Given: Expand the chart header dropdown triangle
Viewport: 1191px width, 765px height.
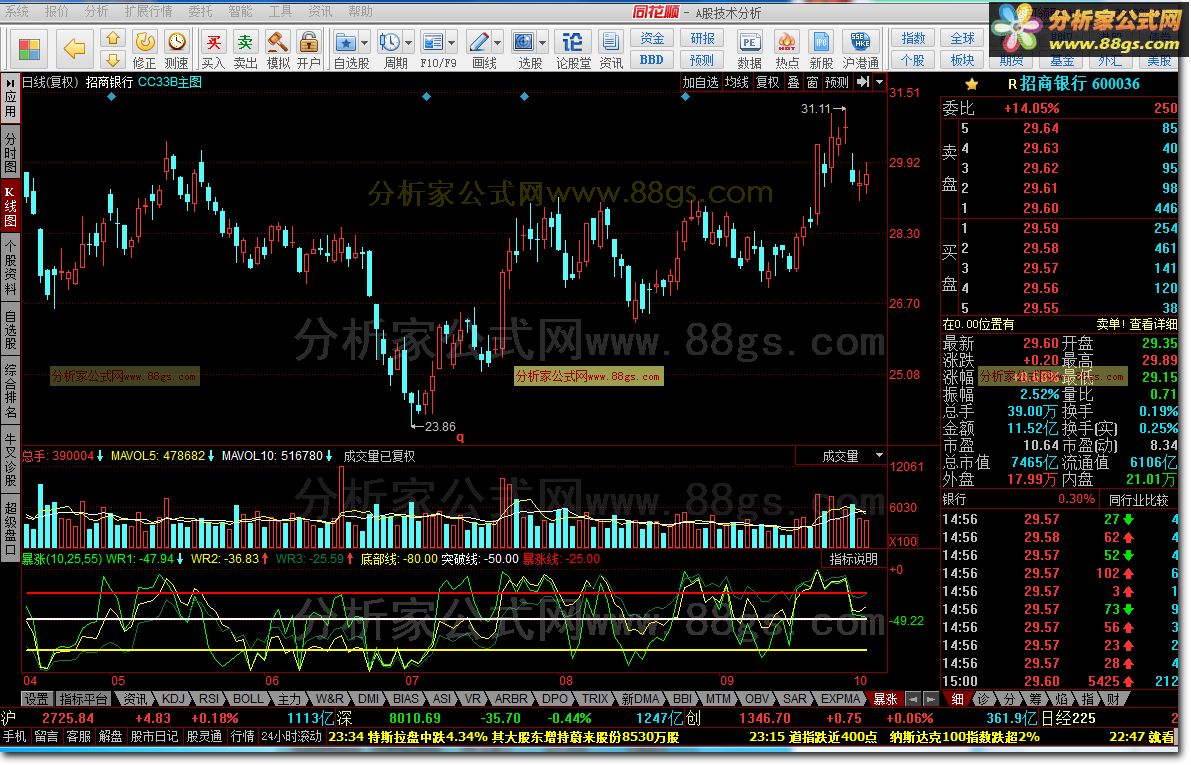Looking at the screenshot, I should (880, 82).
